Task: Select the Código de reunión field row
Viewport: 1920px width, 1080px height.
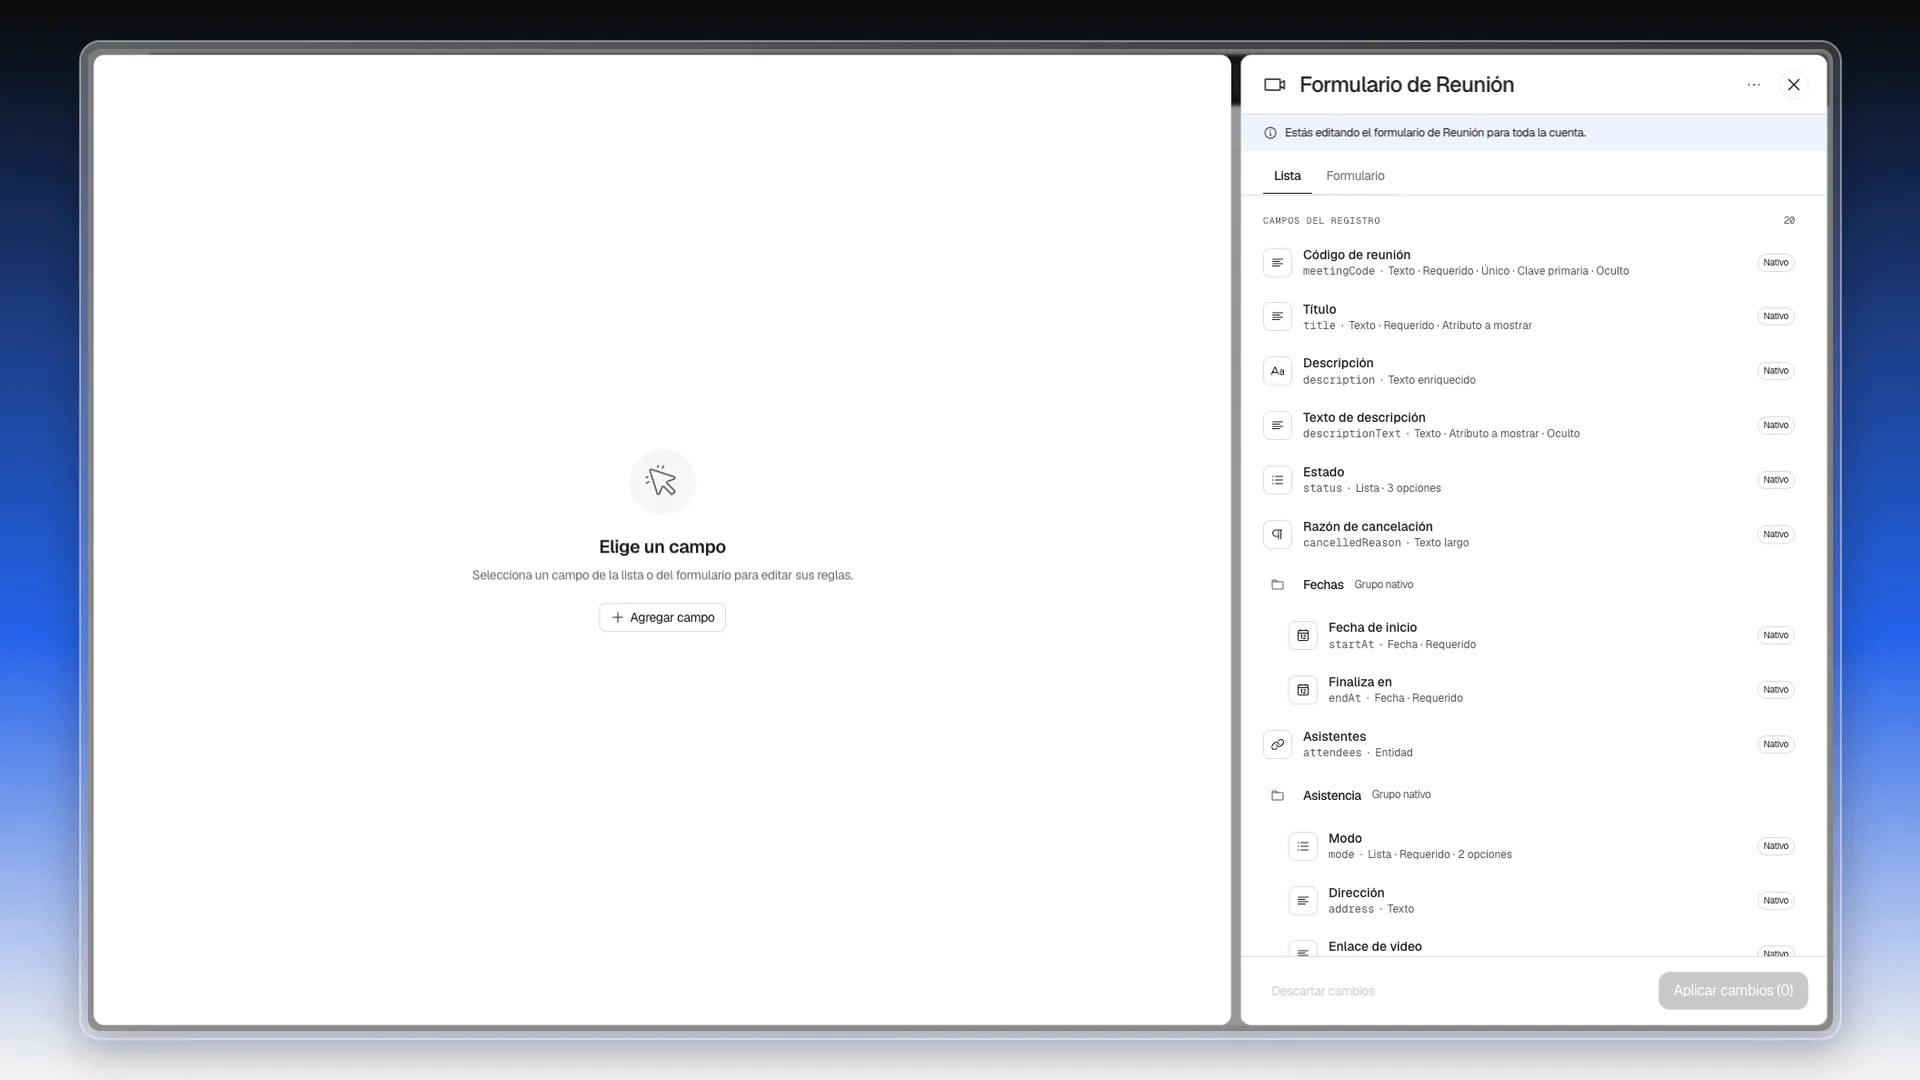Action: pos(1529,263)
